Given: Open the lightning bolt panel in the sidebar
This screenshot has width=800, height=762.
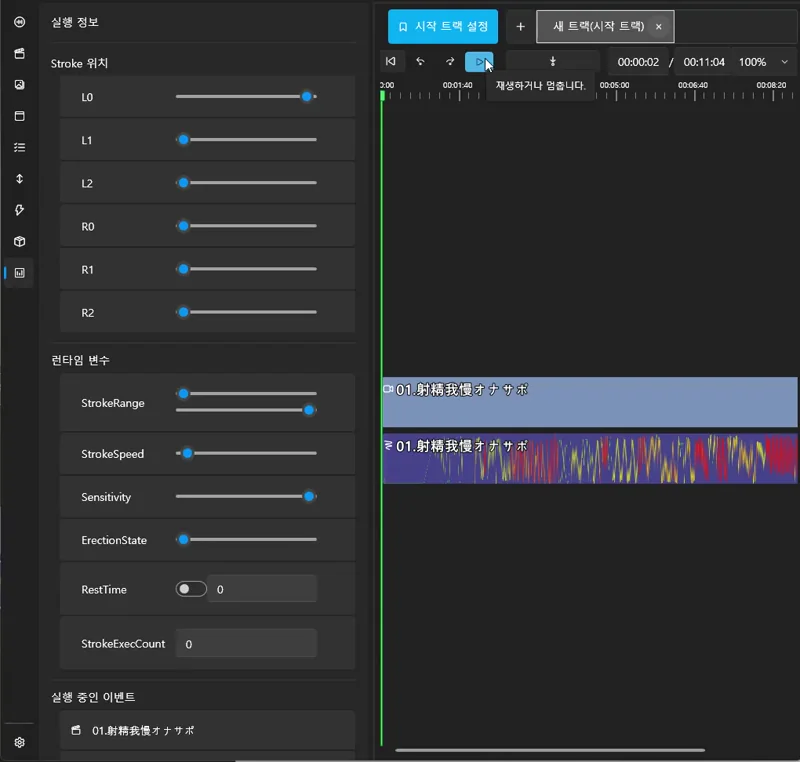Looking at the screenshot, I should tap(18, 210).
